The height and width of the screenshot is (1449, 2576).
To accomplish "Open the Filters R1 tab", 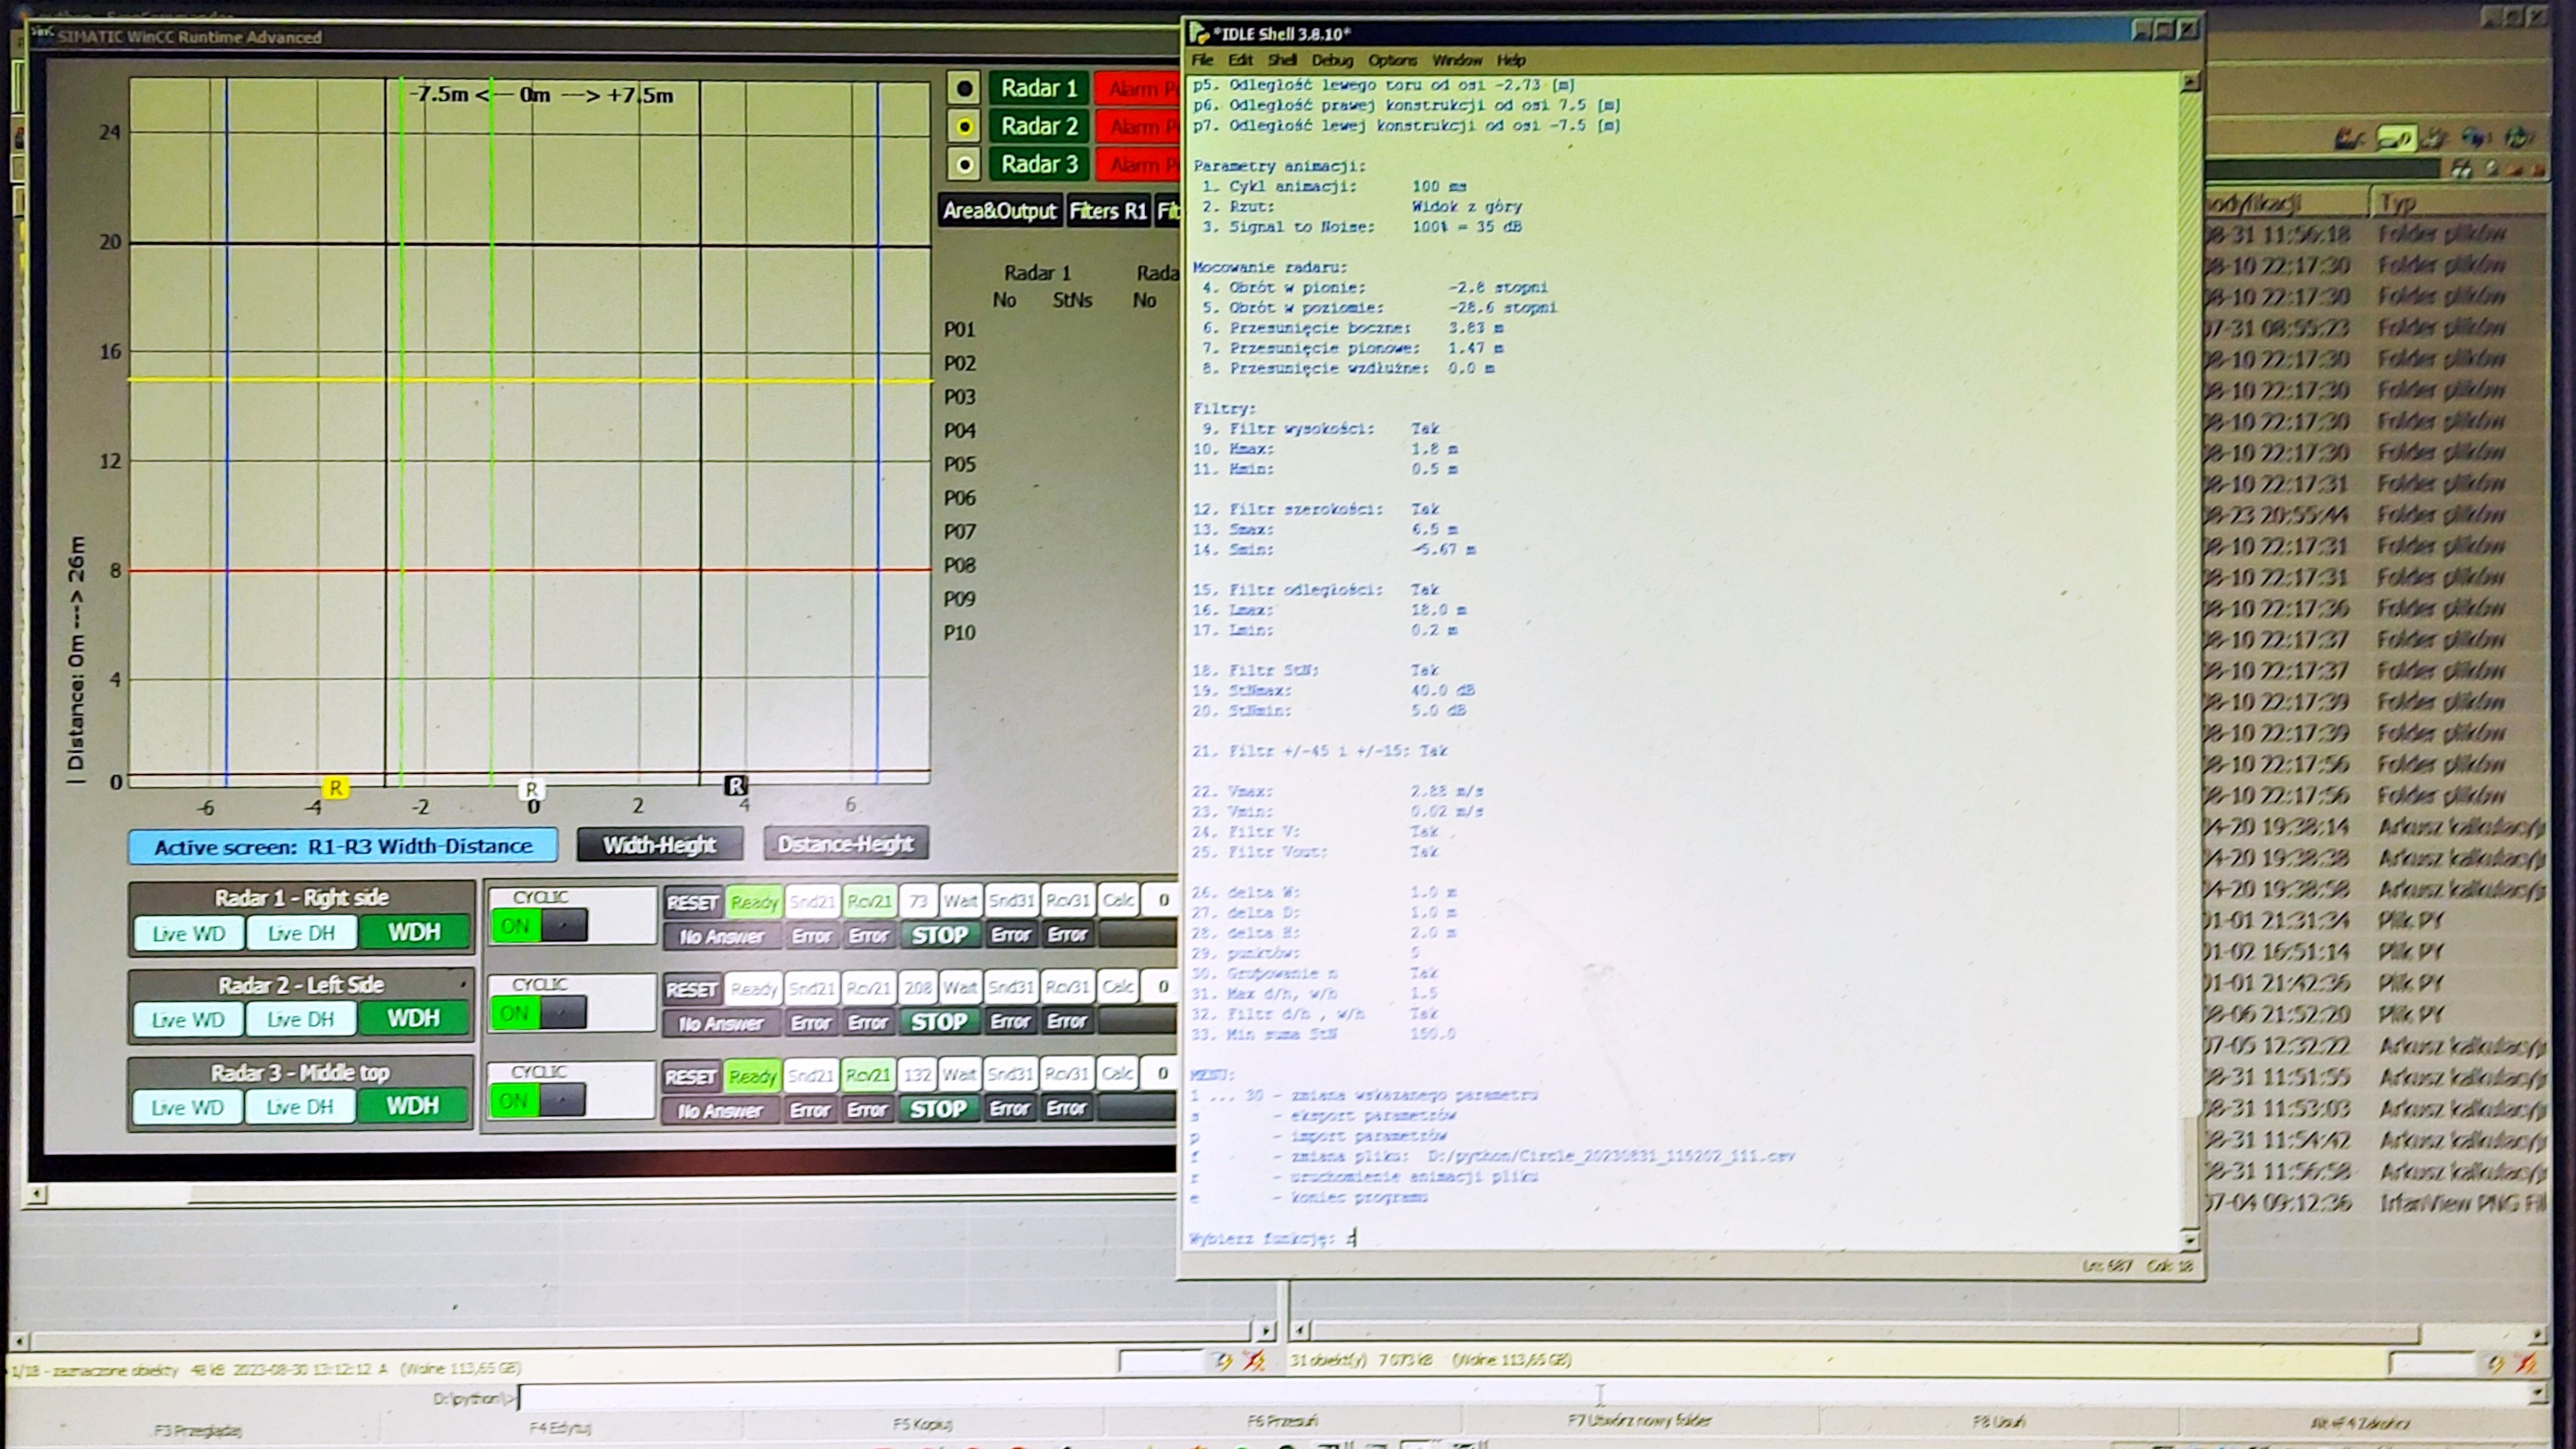I will pyautogui.click(x=1107, y=211).
